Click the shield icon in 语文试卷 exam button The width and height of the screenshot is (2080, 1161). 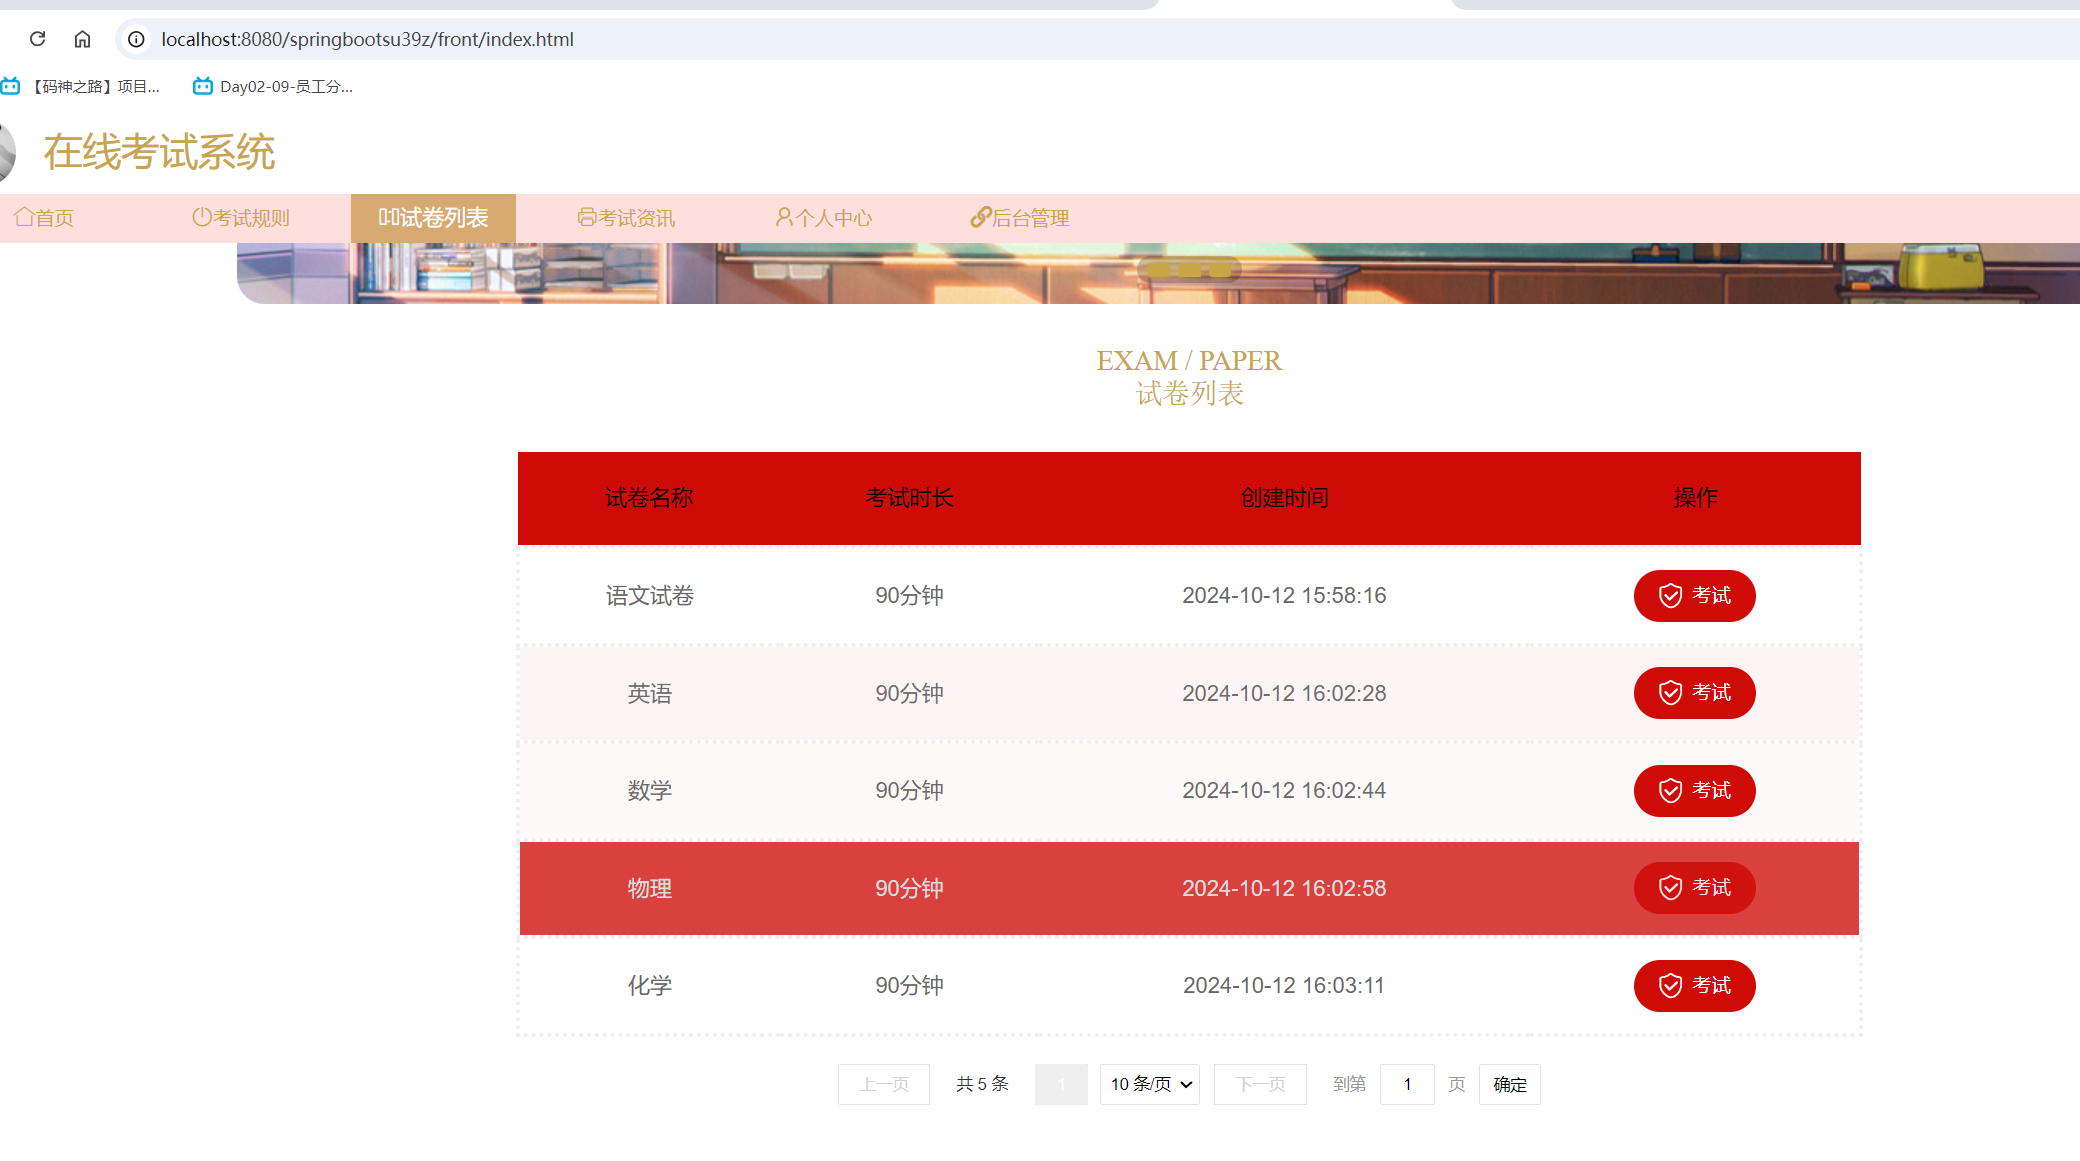1669,595
